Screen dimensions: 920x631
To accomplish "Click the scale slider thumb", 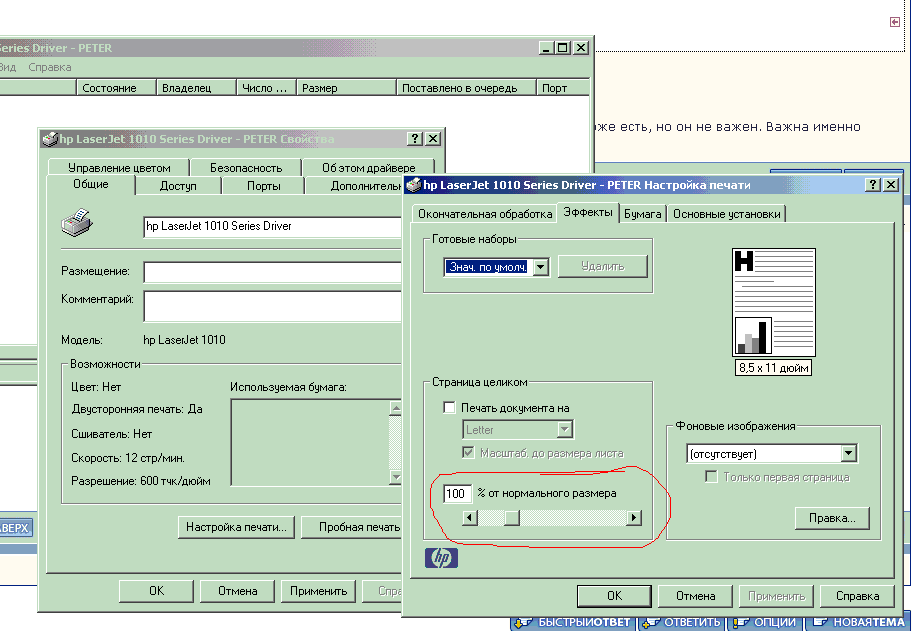I will 512,518.
